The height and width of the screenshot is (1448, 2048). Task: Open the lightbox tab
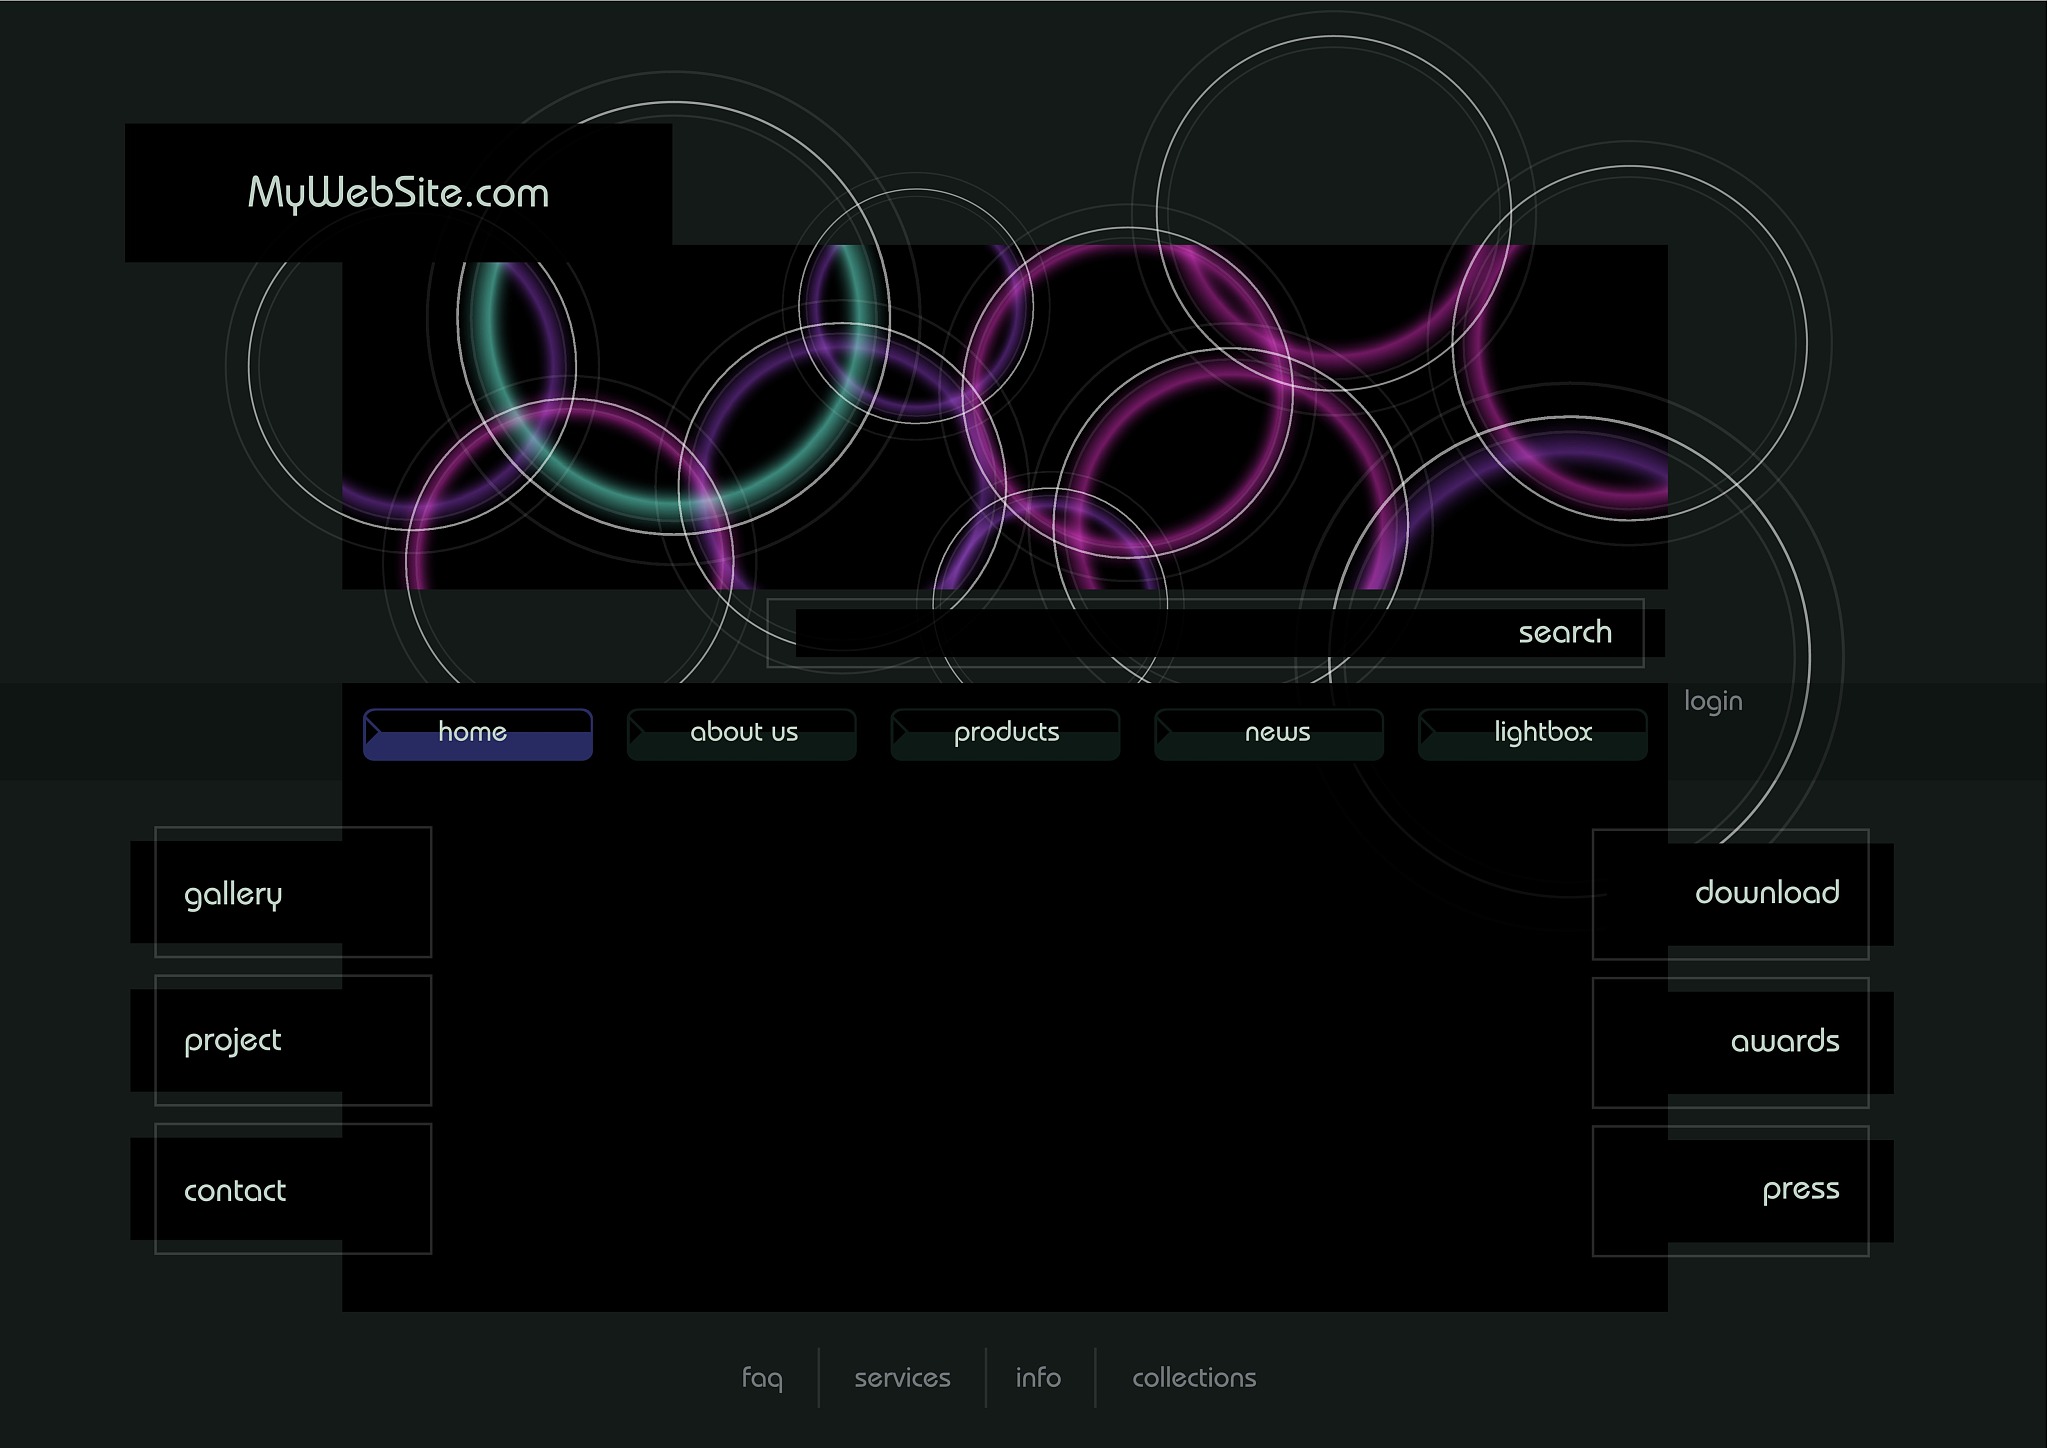point(1532,734)
